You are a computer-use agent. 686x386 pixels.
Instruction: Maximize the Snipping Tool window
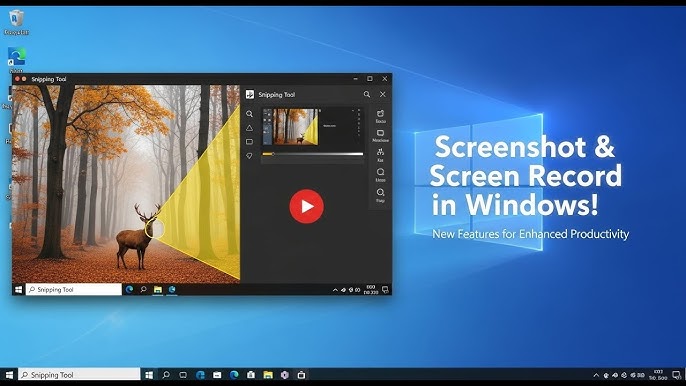370,79
